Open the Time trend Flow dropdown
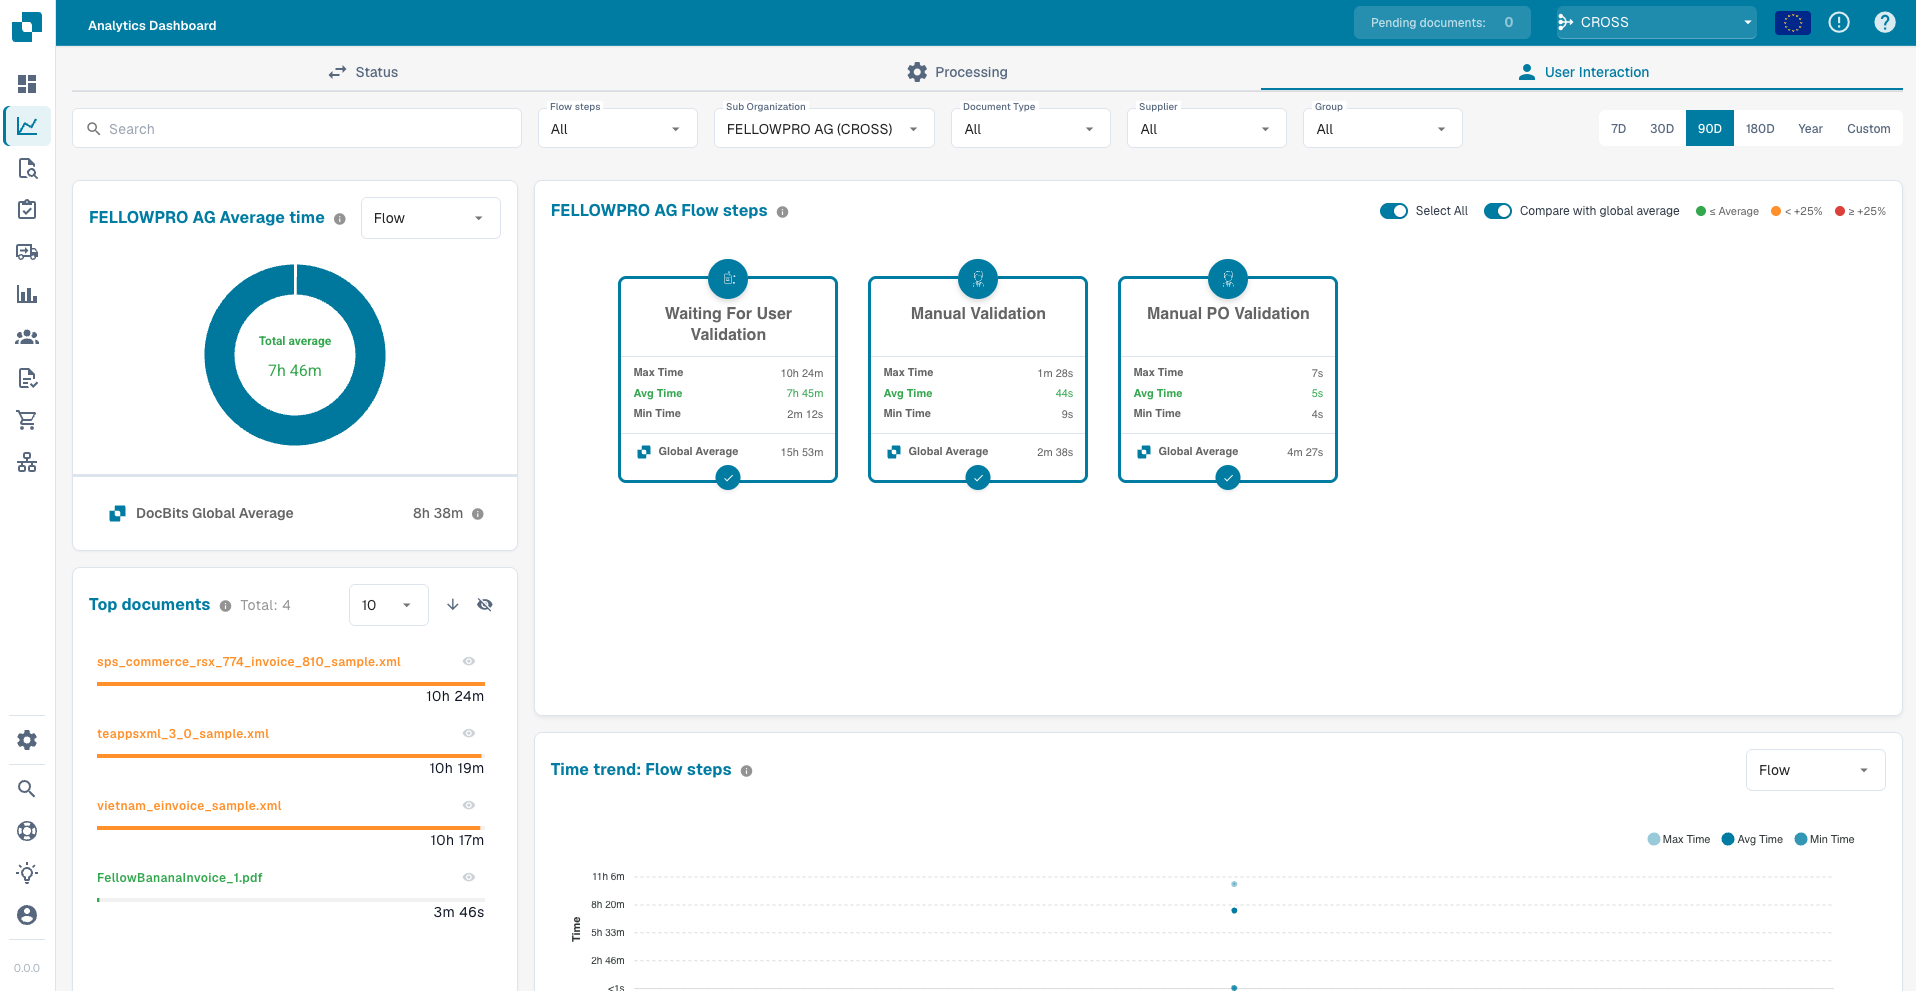This screenshot has height=991, width=1916. point(1815,770)
